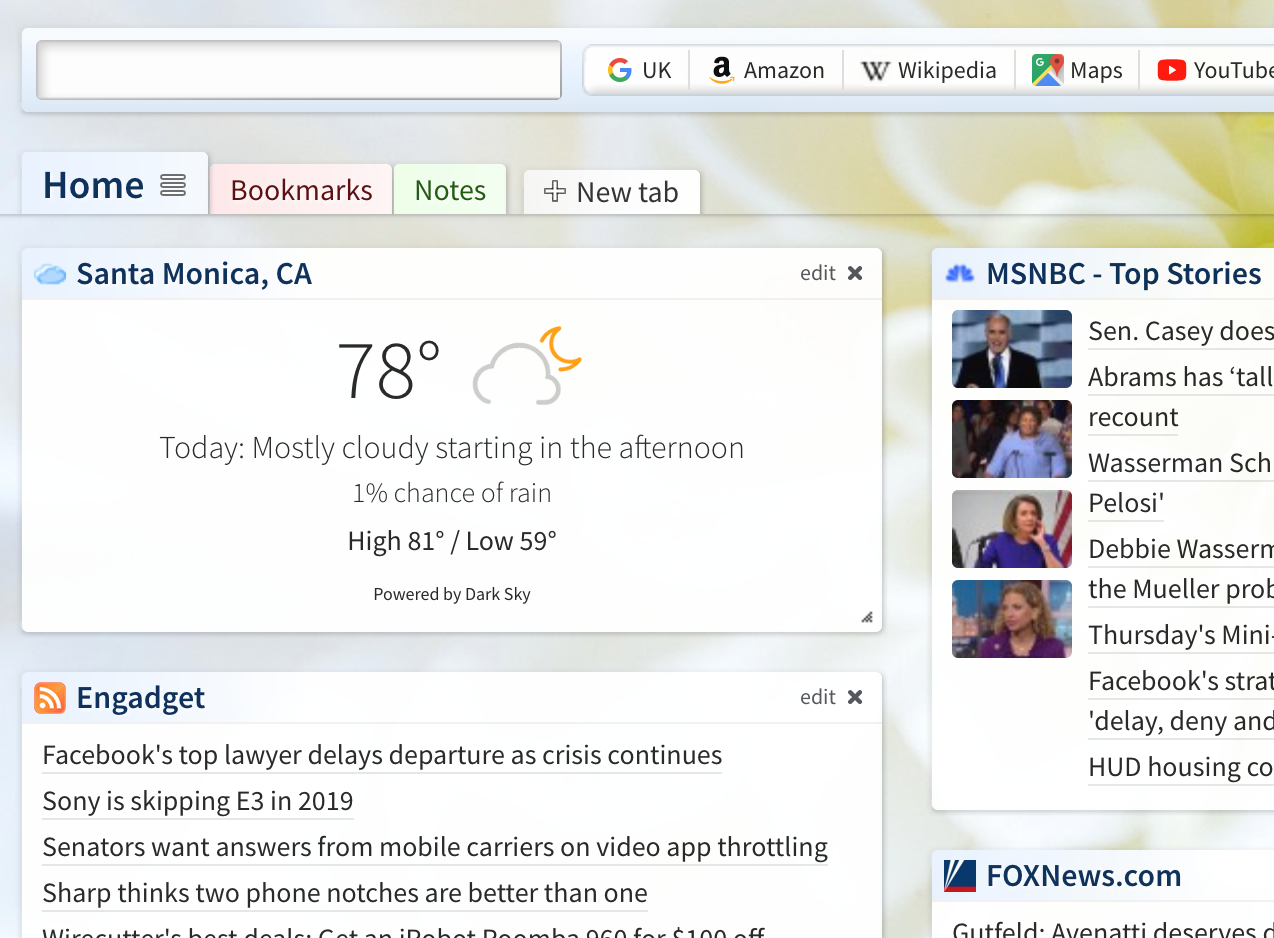The height and width of the screenshot is (938, 1274).
Task: Click the cloud icon beside Santa Monica, CA
Action: 50,274
